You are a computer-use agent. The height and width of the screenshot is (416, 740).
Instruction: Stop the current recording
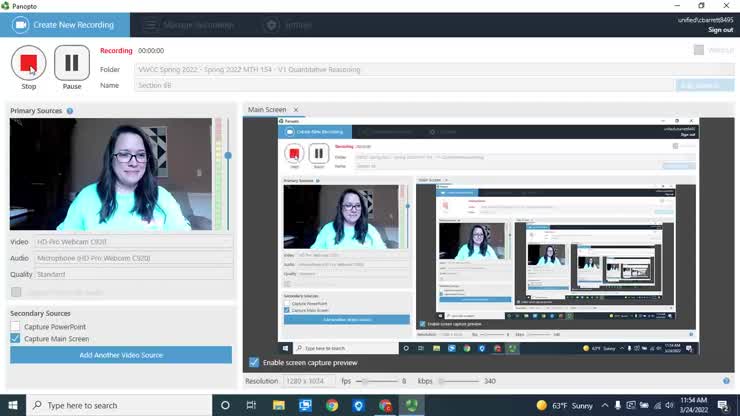[28, 64]
